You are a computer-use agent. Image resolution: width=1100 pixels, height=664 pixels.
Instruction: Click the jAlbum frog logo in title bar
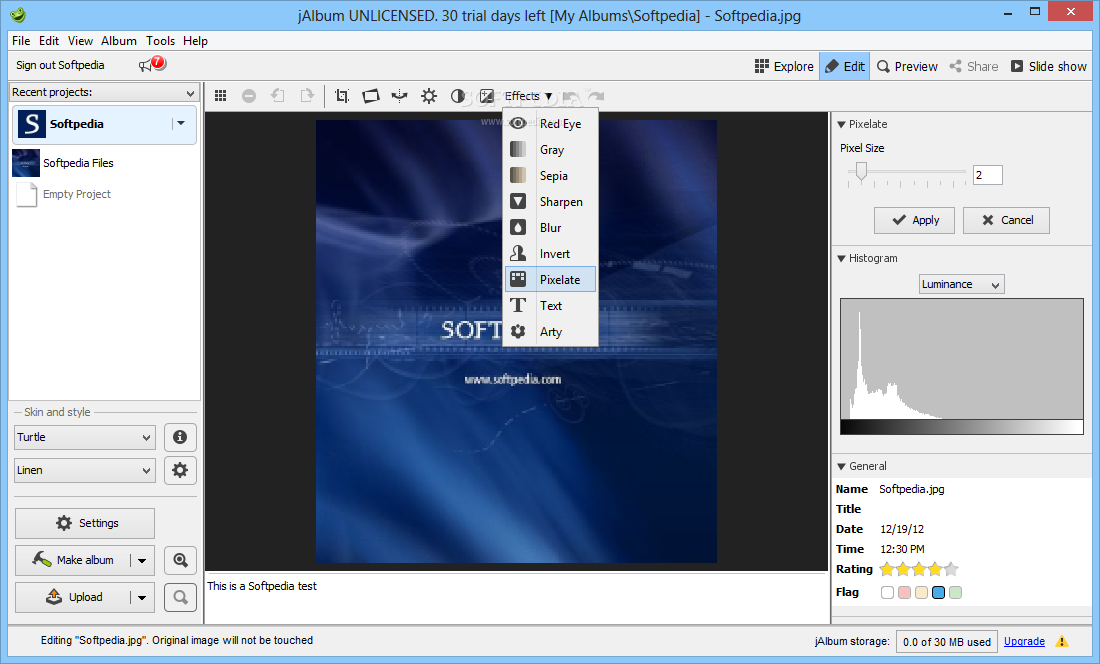point(18,15)
